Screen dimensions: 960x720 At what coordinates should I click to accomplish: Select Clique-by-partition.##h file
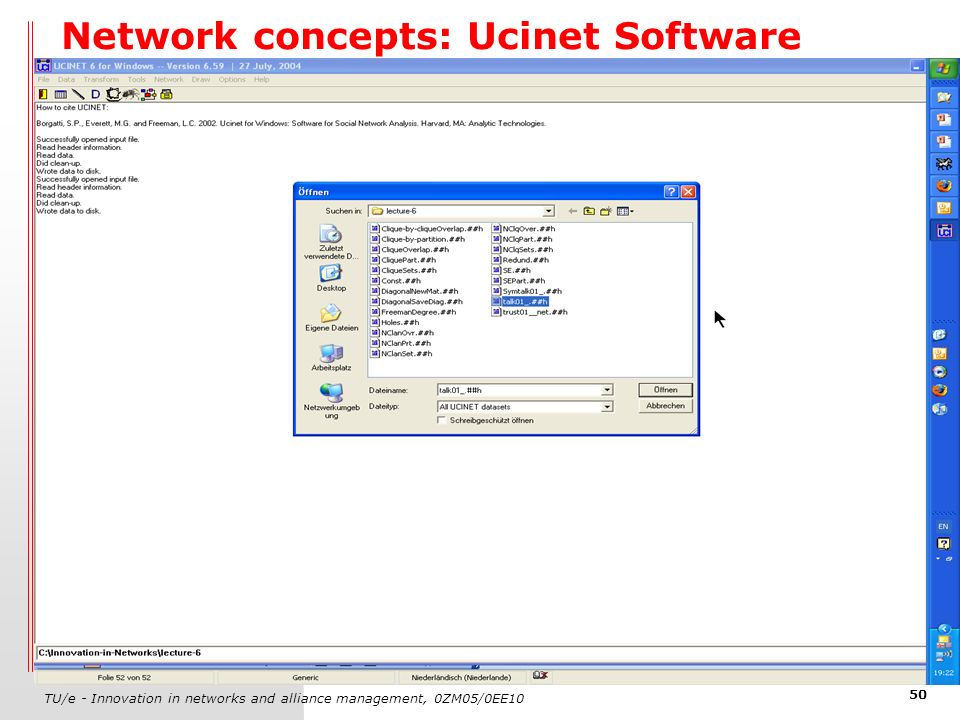418,239
